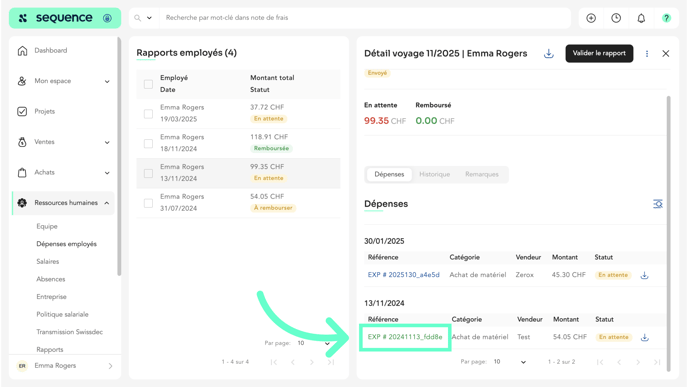Image resolution: width=688 pixels, height=387 pixels.
Task: Switch to the Remarques tab
Action: (482, 175)
